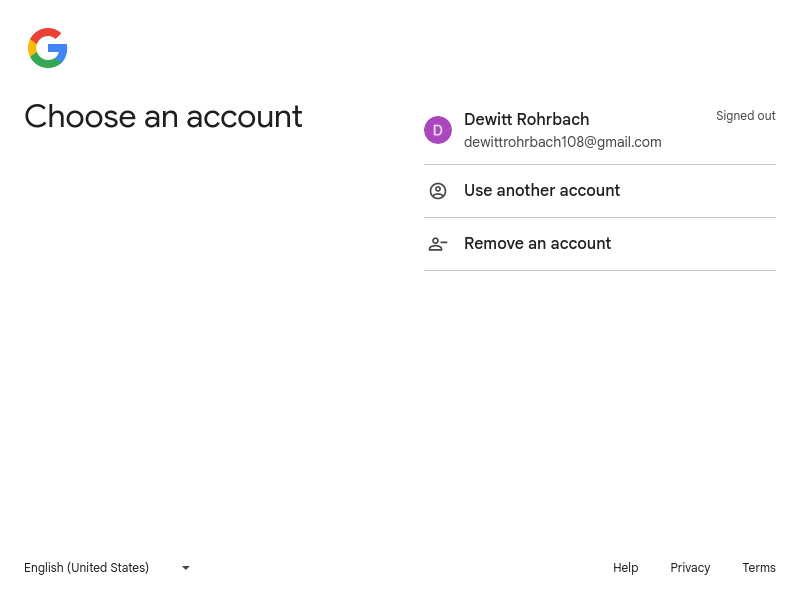Expand the language dropdown arrow

(x=185, y=568)
